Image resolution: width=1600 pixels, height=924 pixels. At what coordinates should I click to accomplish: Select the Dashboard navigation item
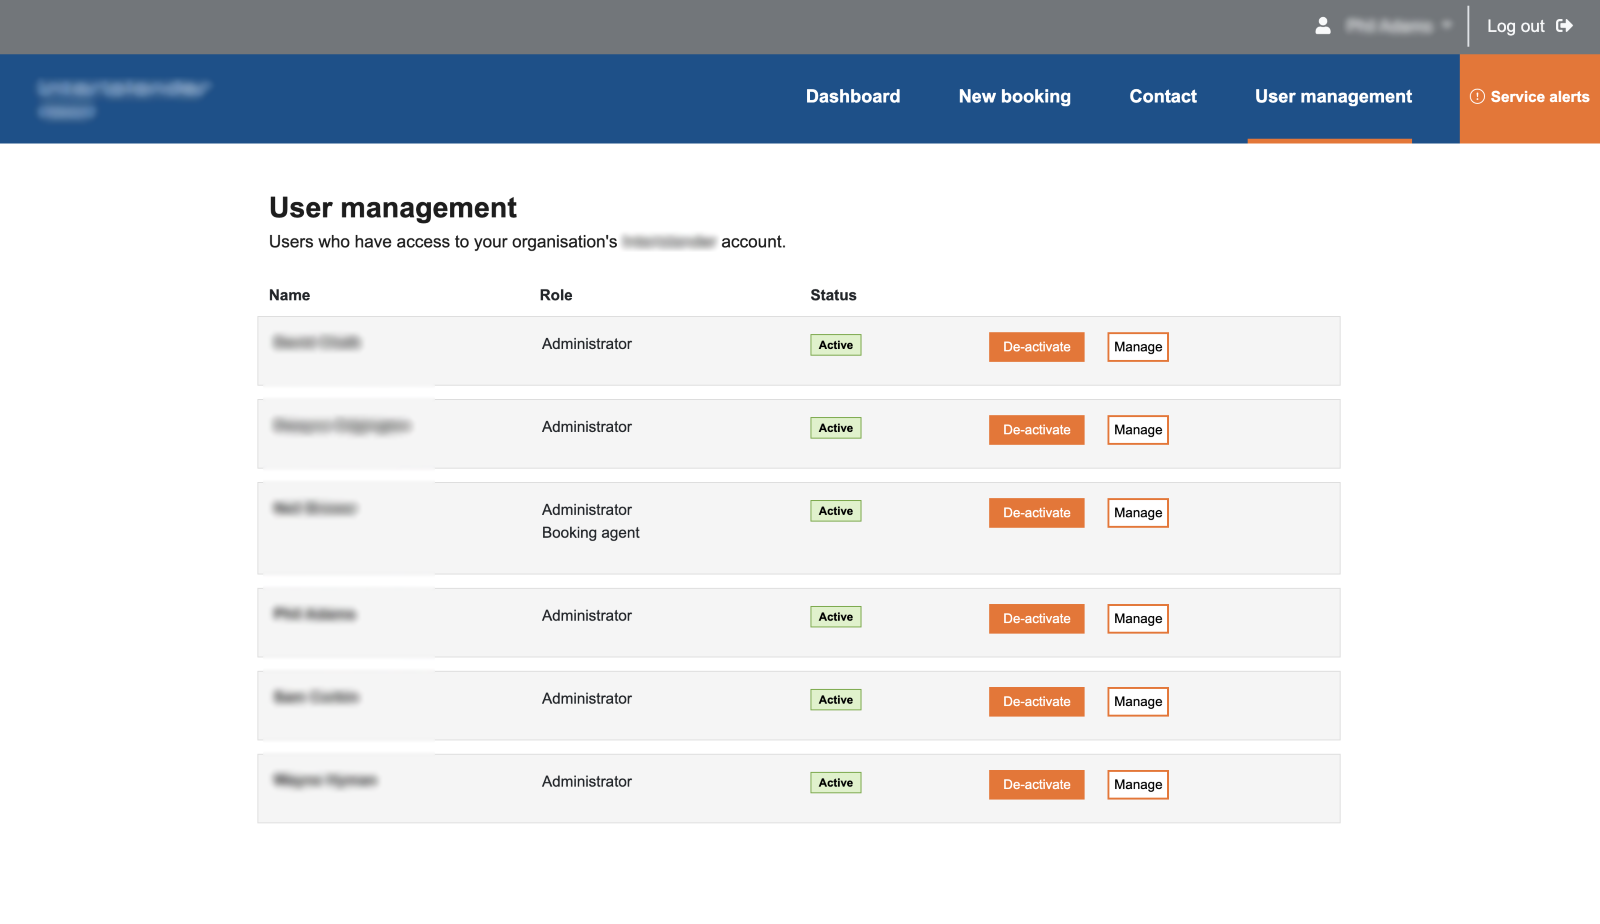(x=852, y=96)
